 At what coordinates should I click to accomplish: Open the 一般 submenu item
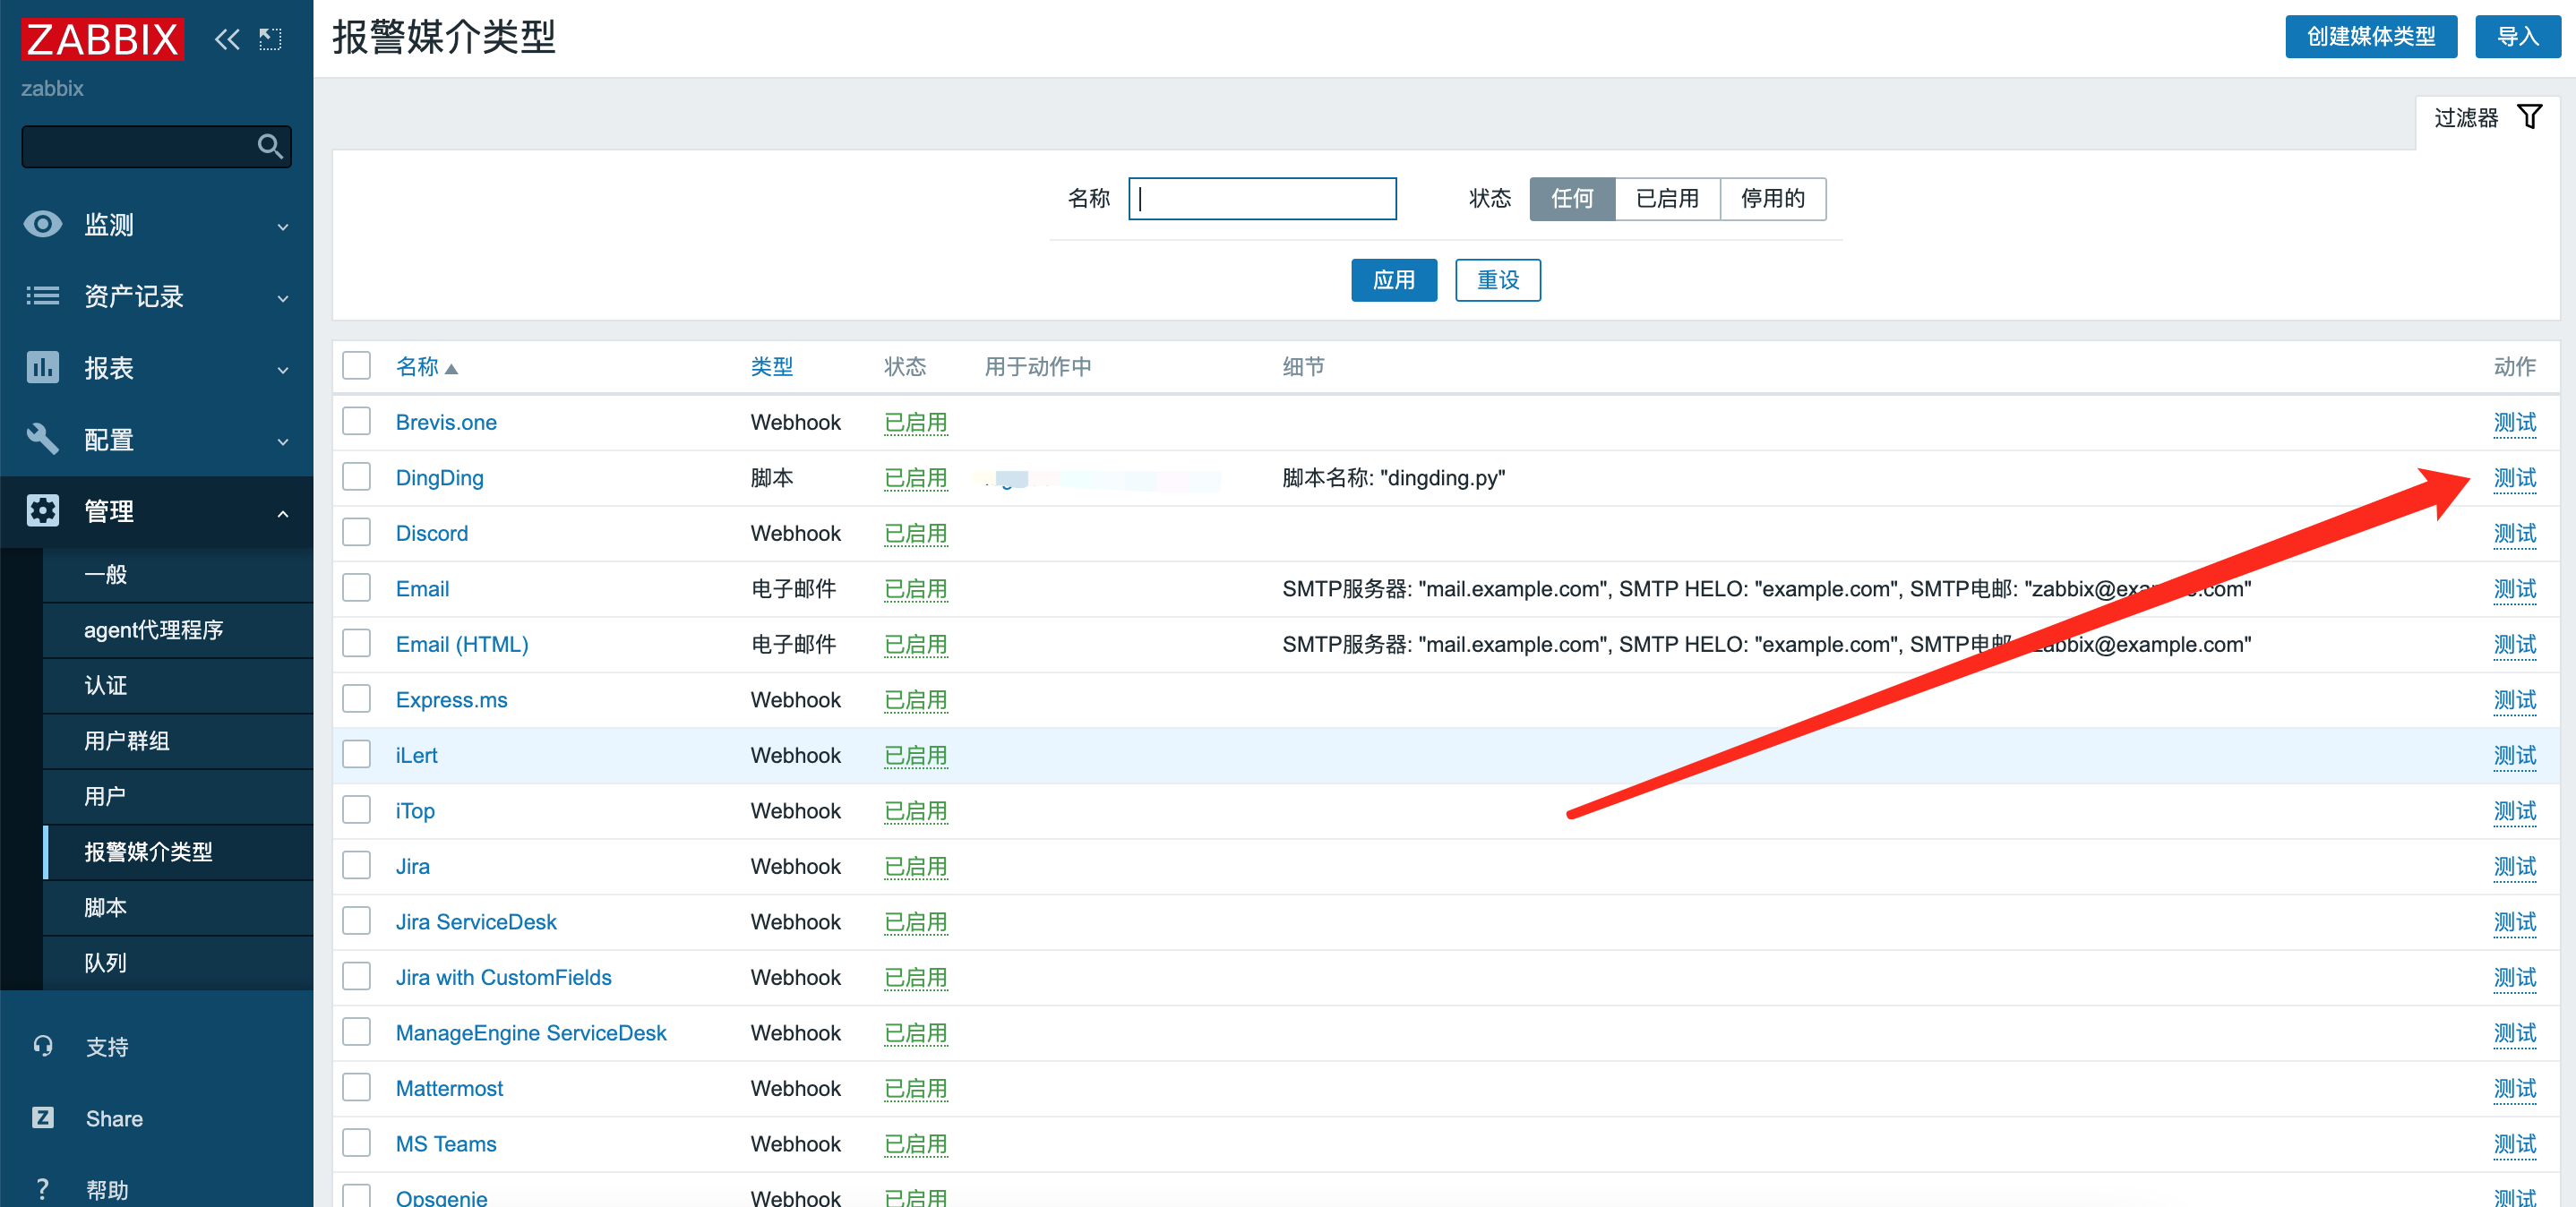pyautogui.click(x=178, y=574)
